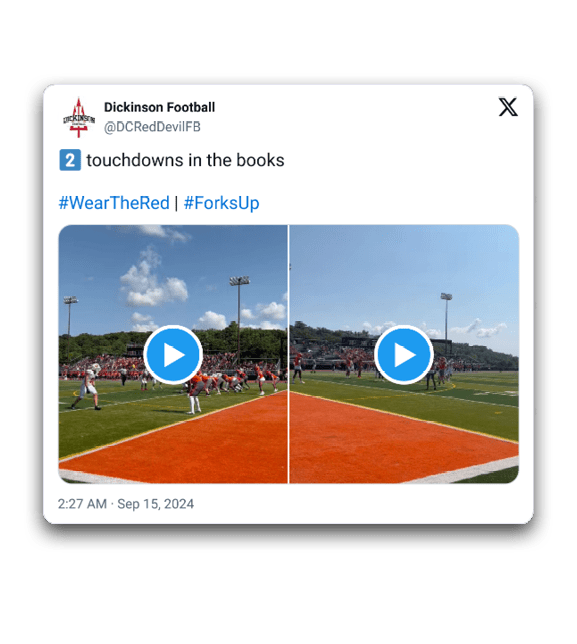Play the right touchdown video
Screen dimensions: 577x644
(x=404, y=355)
